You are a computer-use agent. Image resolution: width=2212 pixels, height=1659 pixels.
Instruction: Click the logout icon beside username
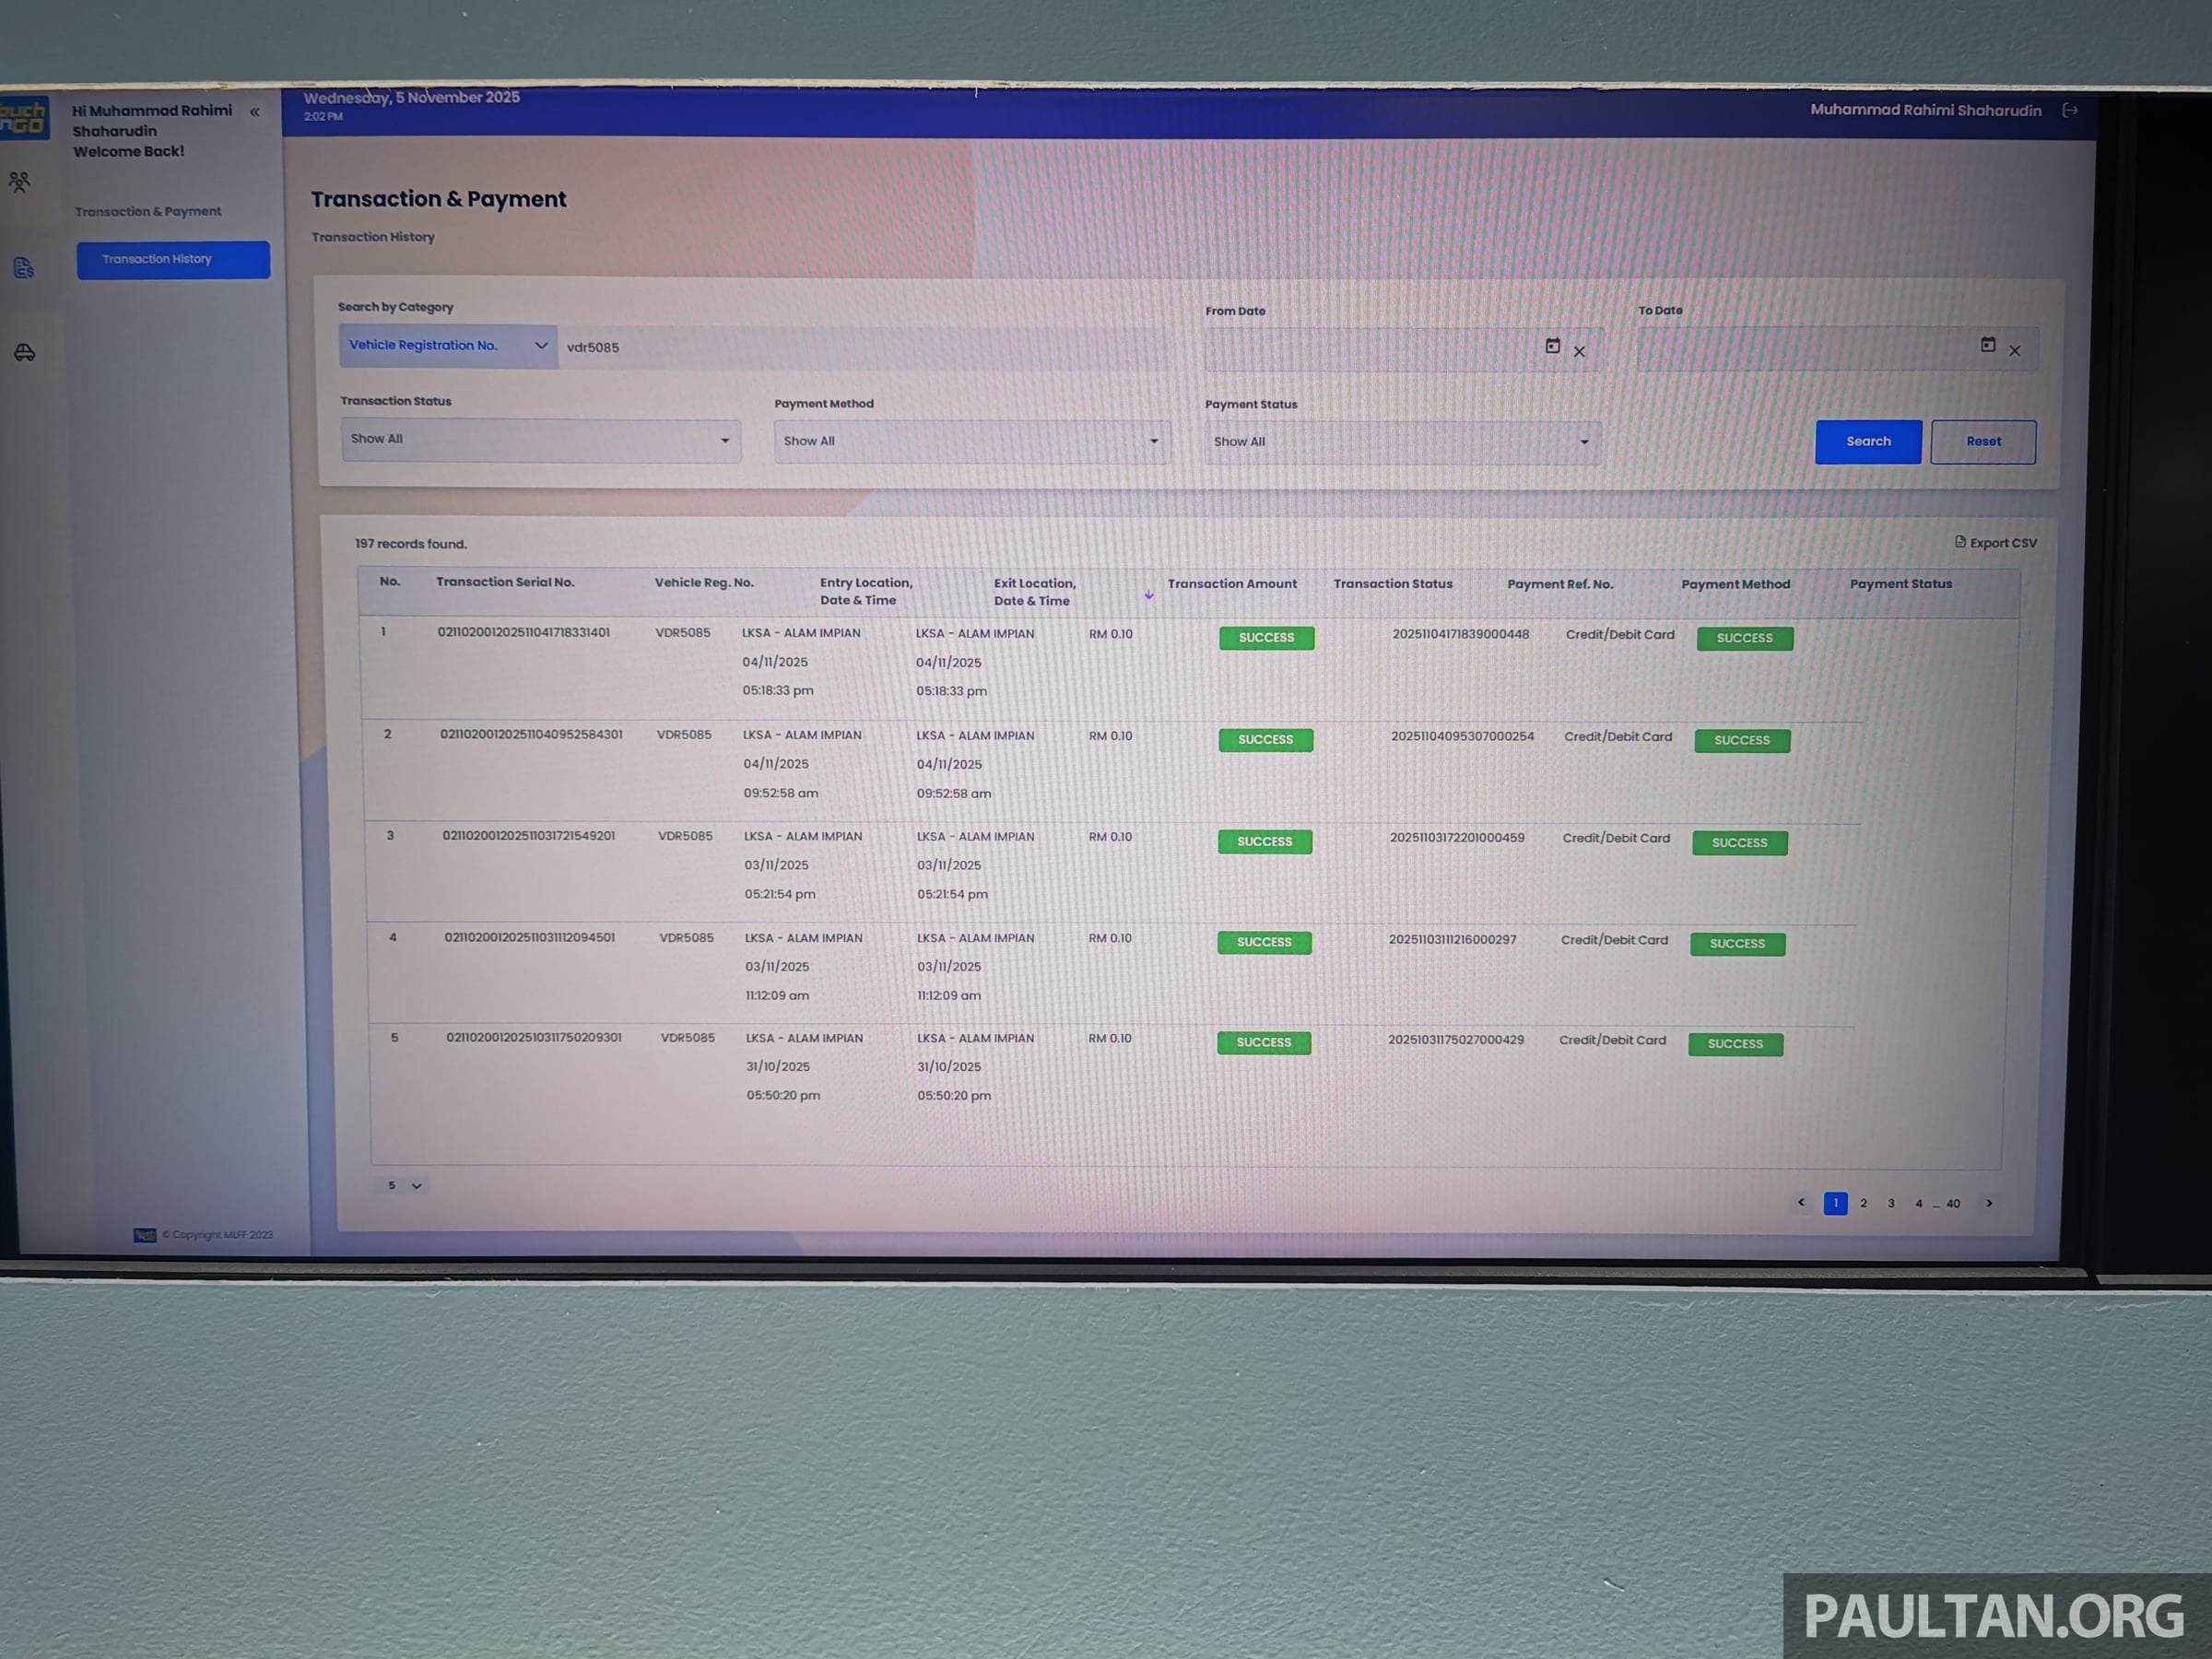click(2070, 110)
